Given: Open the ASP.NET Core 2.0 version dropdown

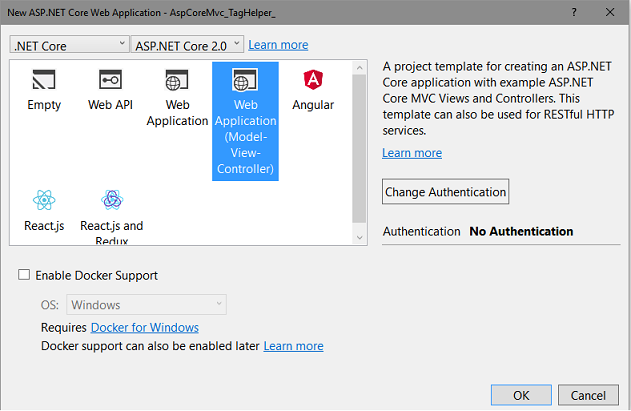Looking at the screenshot, I should tap(187, 44).
